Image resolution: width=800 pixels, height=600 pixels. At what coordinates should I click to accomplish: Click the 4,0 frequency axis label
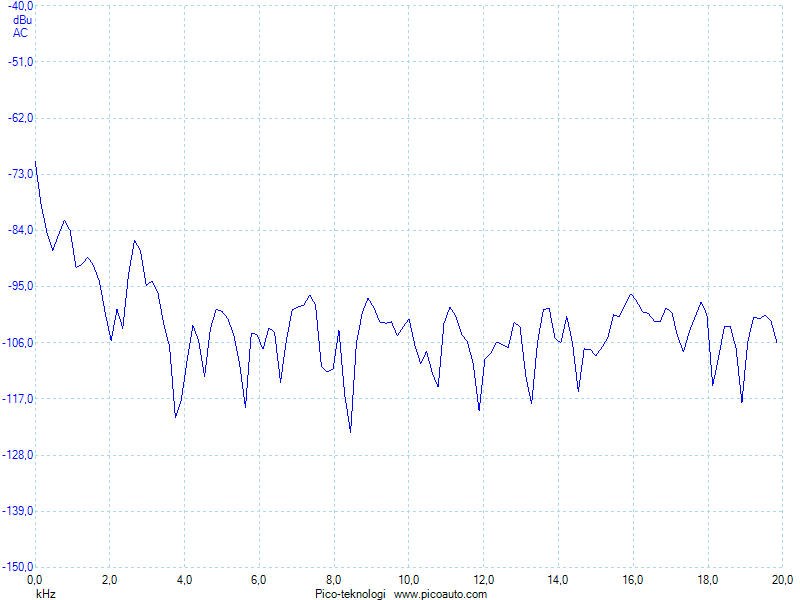(x=184, y=580)
